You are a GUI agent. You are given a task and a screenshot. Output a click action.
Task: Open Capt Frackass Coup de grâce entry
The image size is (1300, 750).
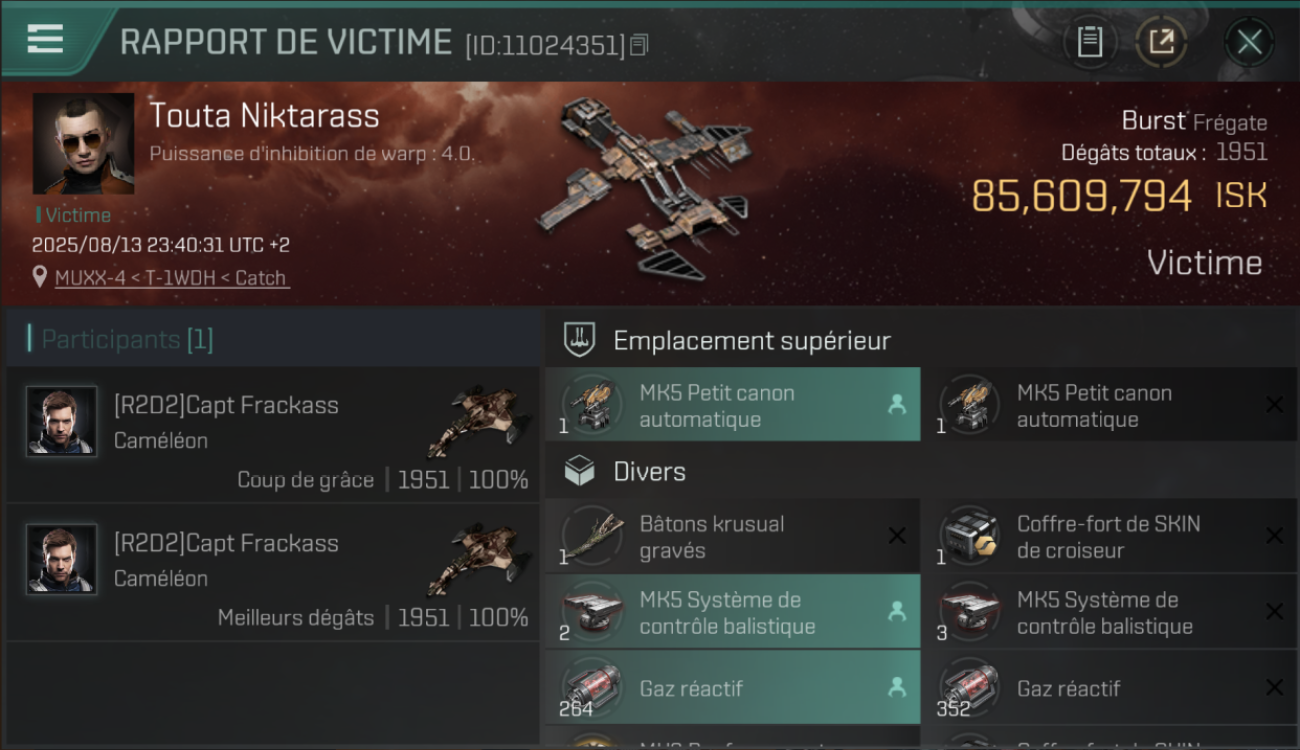(272, 434)
